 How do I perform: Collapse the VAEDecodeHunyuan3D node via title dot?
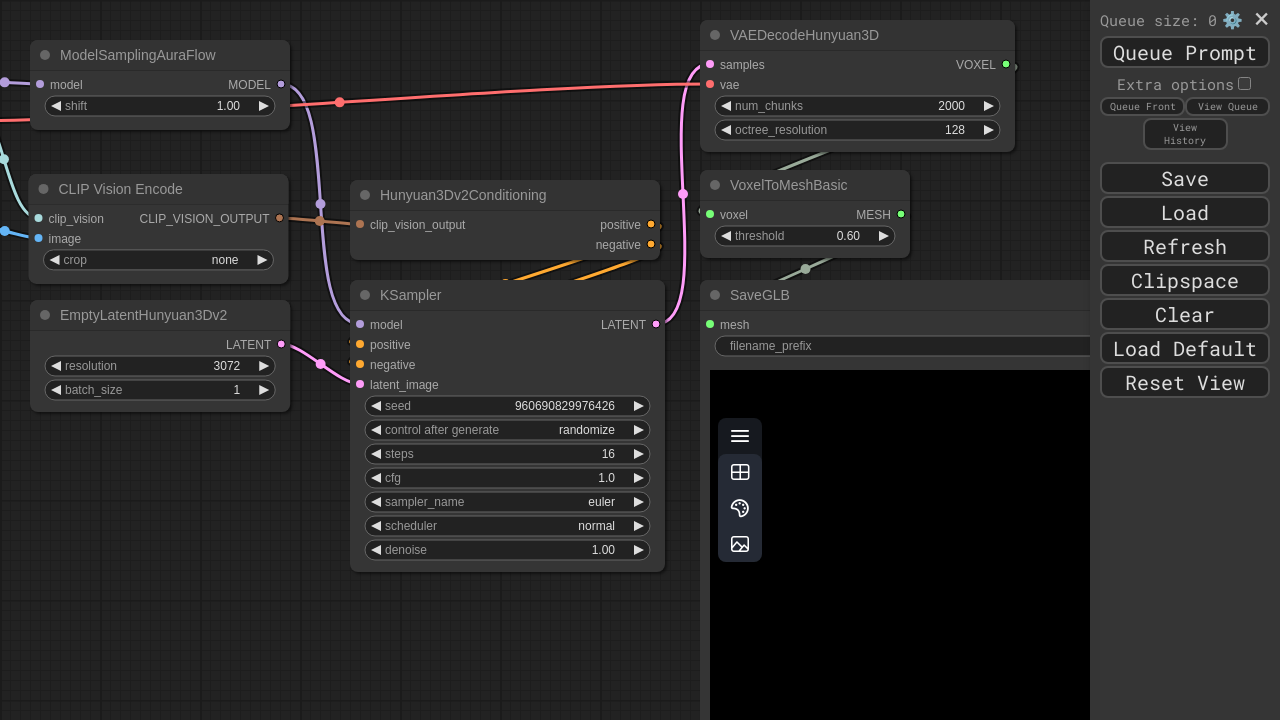[715, 35]
